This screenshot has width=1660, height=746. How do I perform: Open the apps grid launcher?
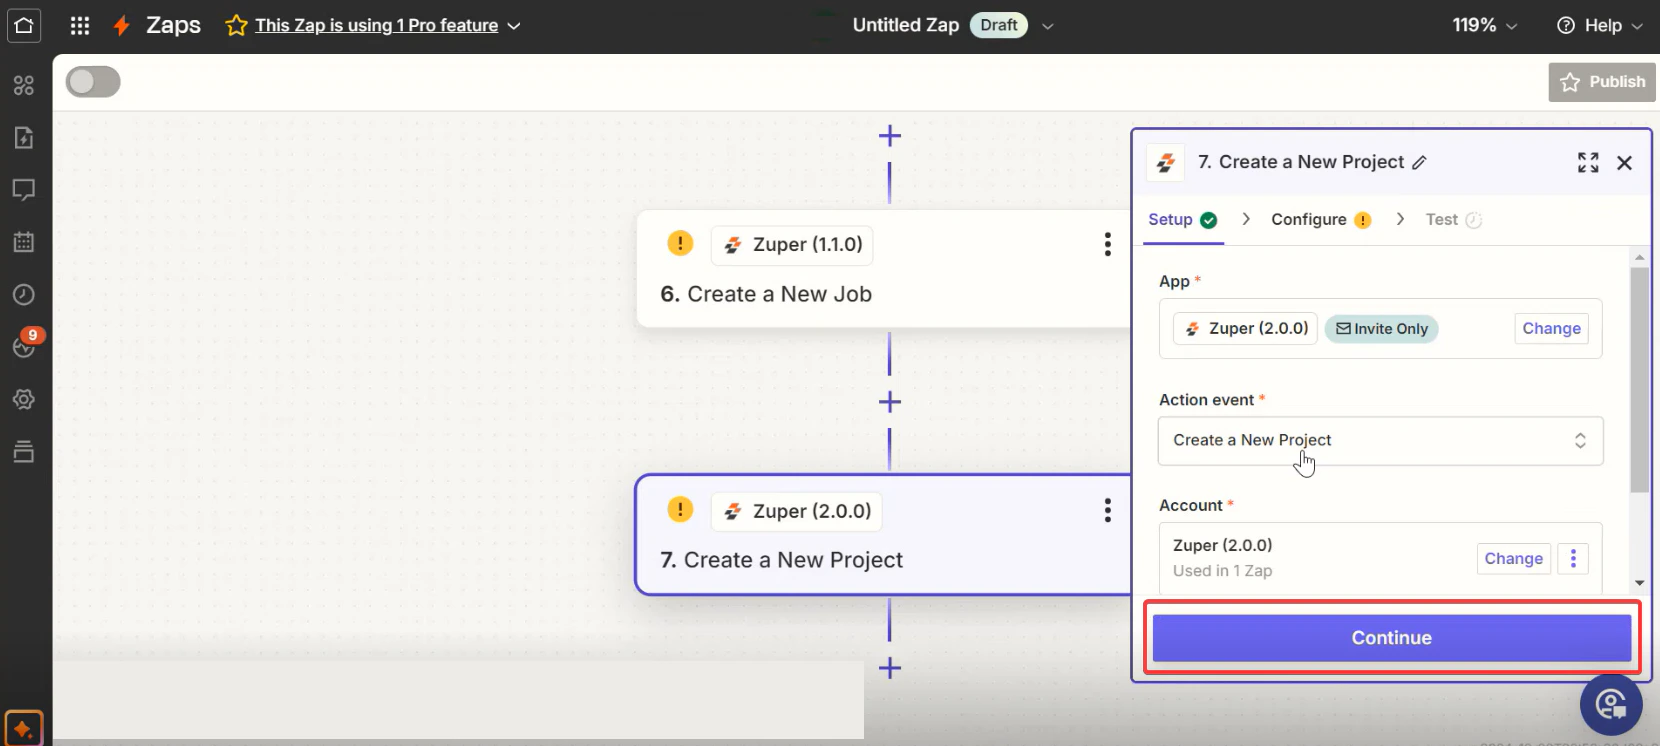80,25
